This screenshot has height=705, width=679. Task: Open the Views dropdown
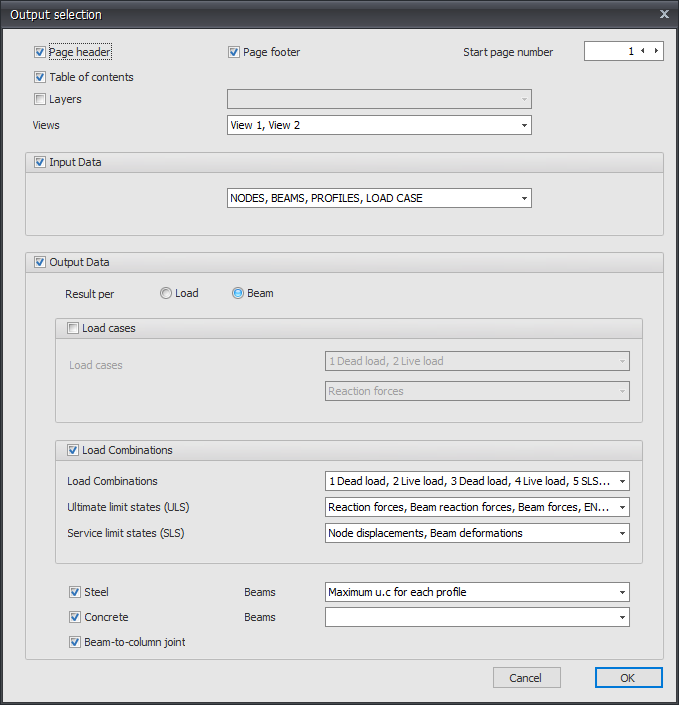(379, 125)
